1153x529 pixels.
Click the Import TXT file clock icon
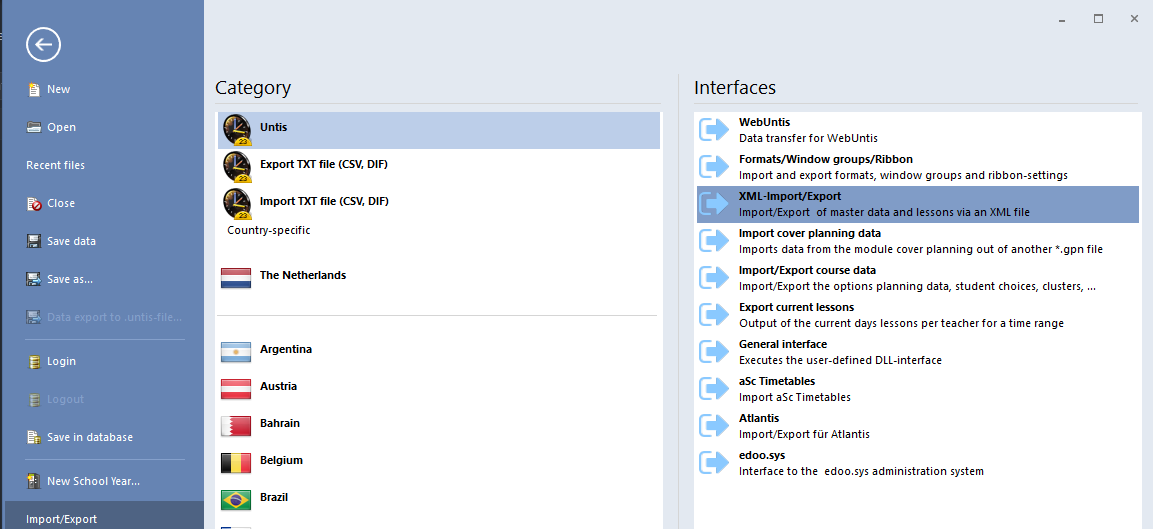pos(237,204)
